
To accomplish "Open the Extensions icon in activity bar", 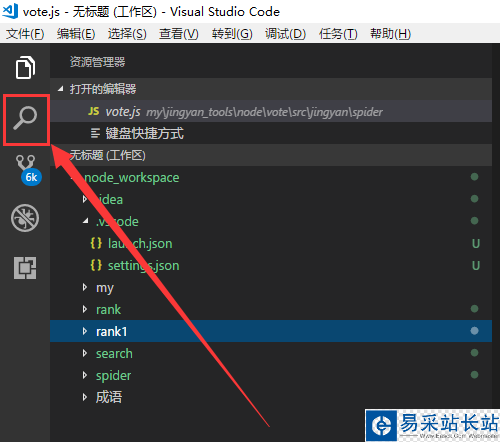I will click(x=25, y=268).
